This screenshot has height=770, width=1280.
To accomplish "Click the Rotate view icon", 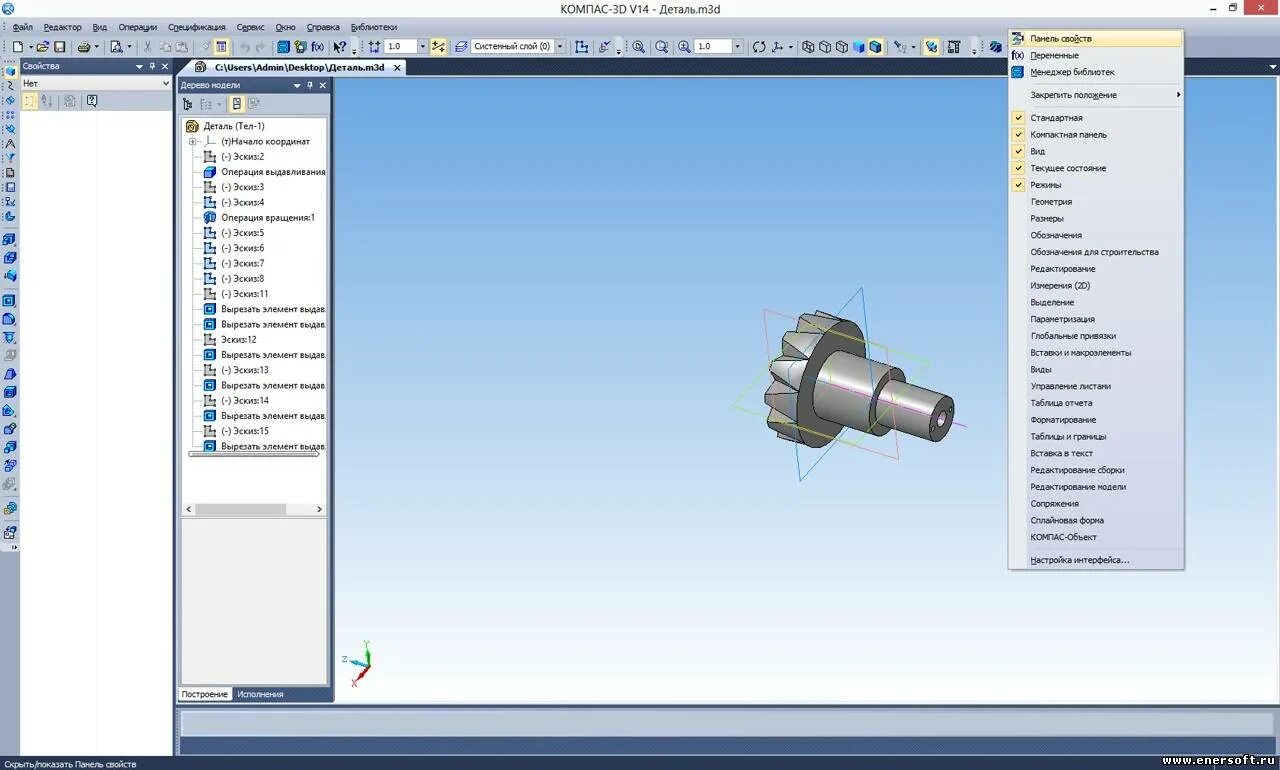I will 759,47.
